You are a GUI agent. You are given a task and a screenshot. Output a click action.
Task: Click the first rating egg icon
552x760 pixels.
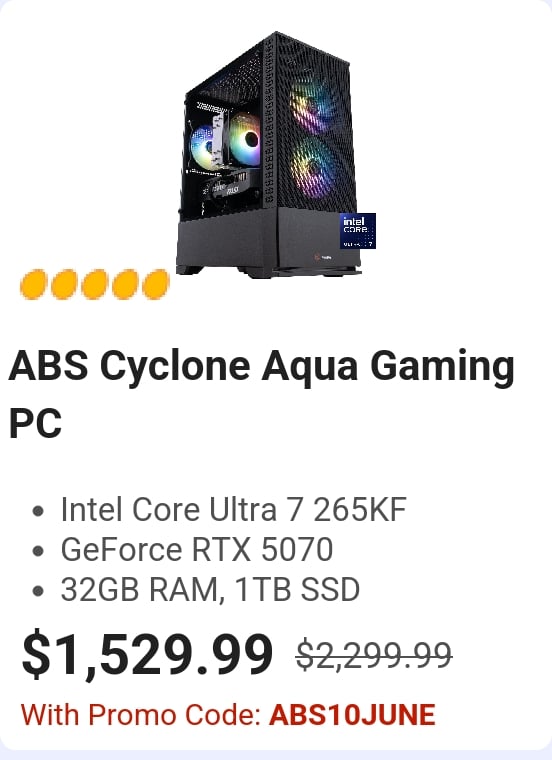33,284
